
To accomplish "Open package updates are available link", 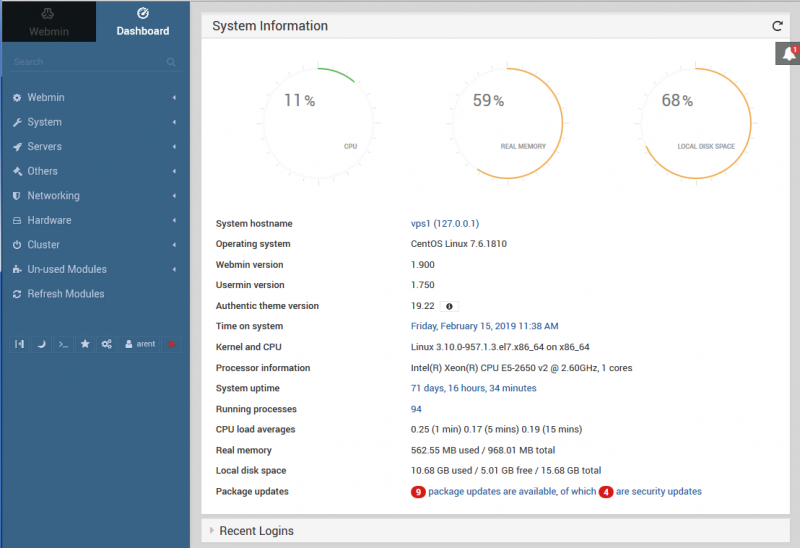I will pyautogui.click(x=512, y=491).
